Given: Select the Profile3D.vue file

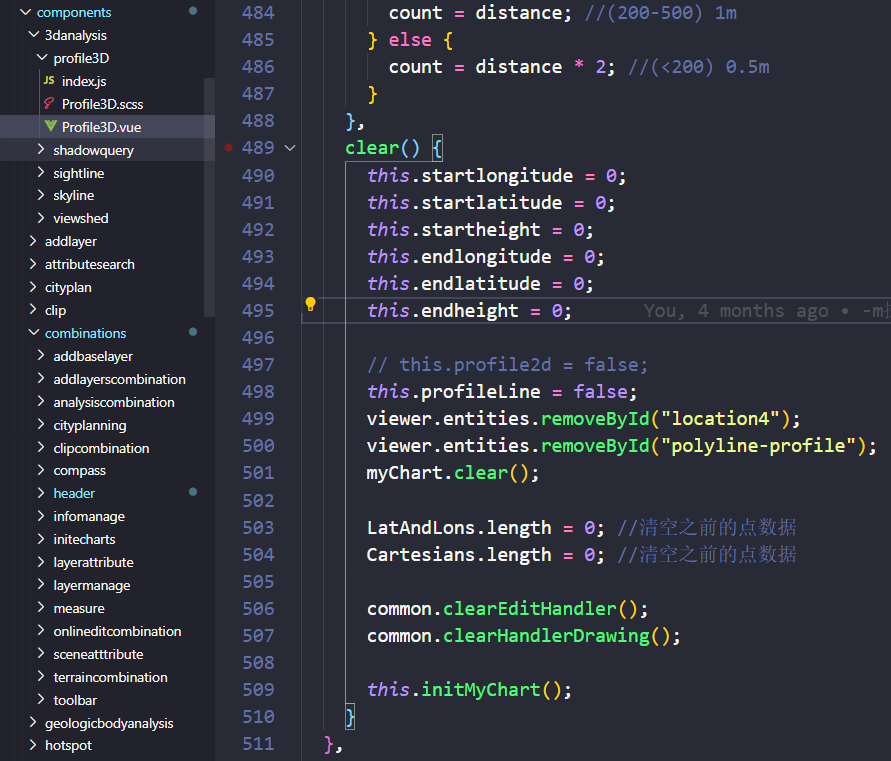Looking at the screenshot, I should tap(101, 127).
